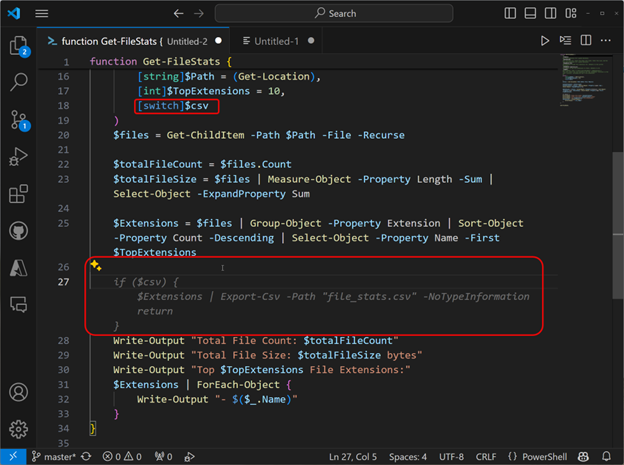Toggle the bottom panel layout icon
Viewport: 624px width, 465px height.
pyautogui.click(x=530, y=14)
